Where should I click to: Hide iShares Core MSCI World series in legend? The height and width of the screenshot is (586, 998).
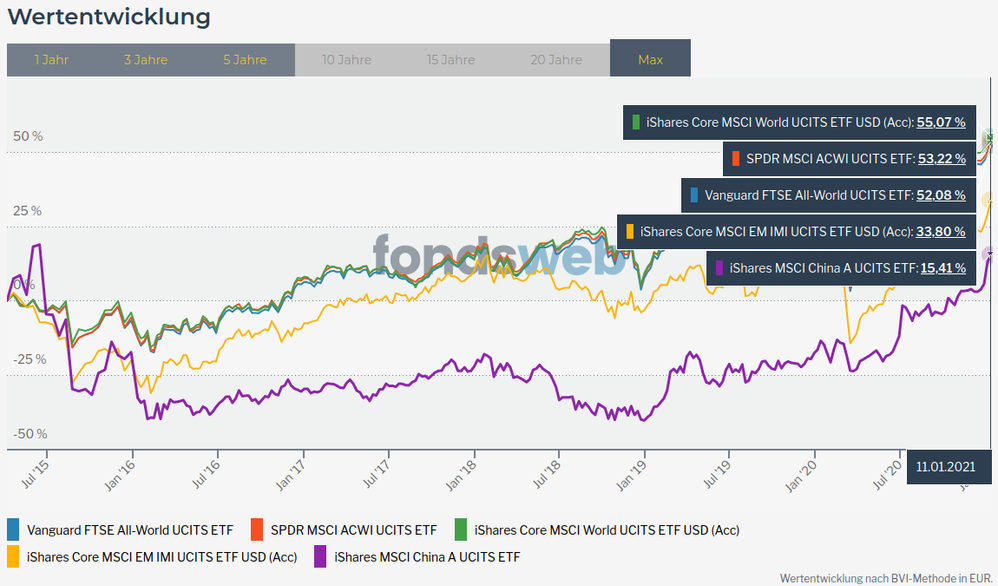(x=606, y=529)
